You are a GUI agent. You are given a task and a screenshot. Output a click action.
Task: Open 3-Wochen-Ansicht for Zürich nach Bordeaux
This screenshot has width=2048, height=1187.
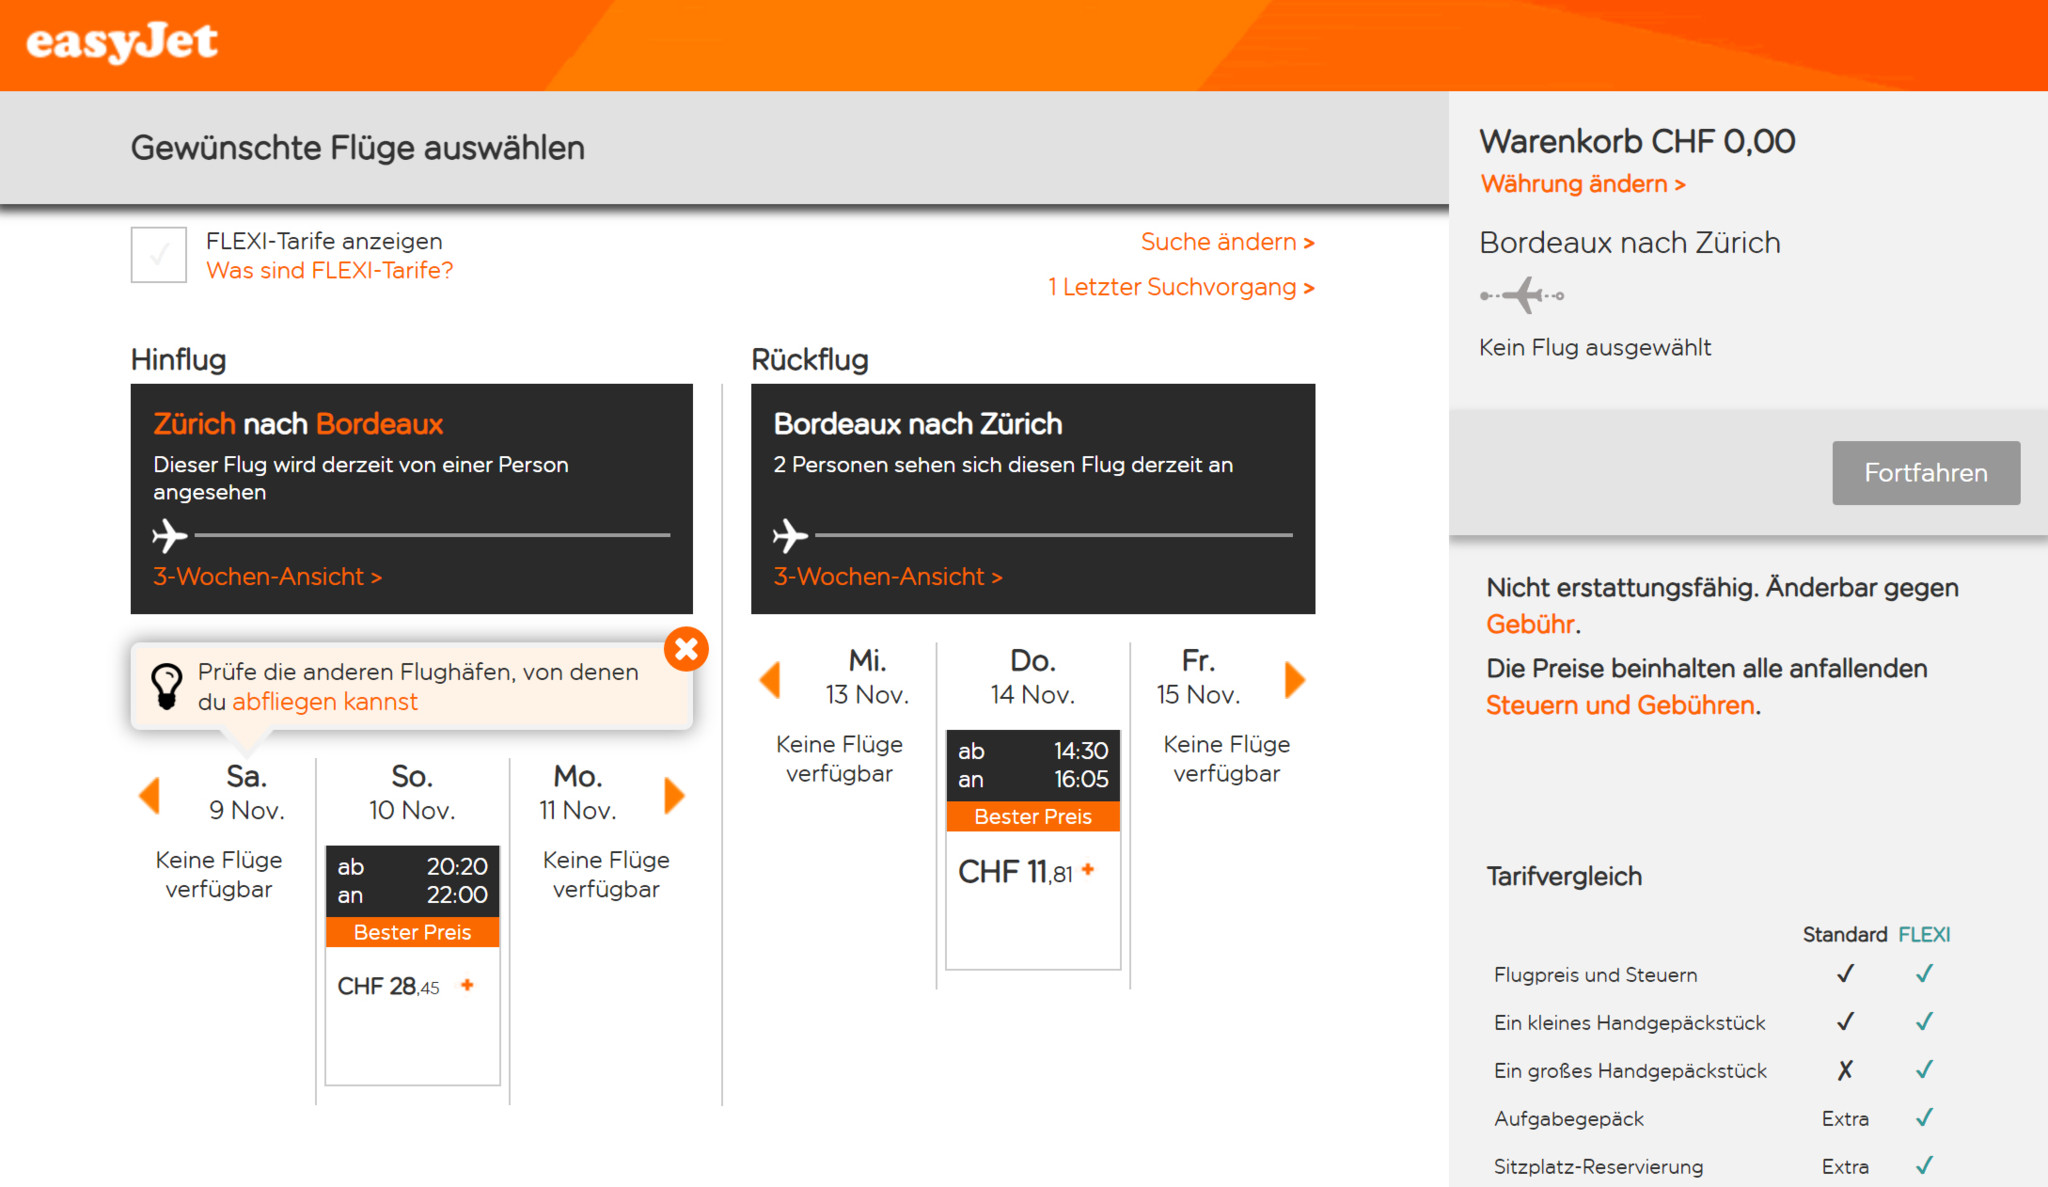(267, 577)
